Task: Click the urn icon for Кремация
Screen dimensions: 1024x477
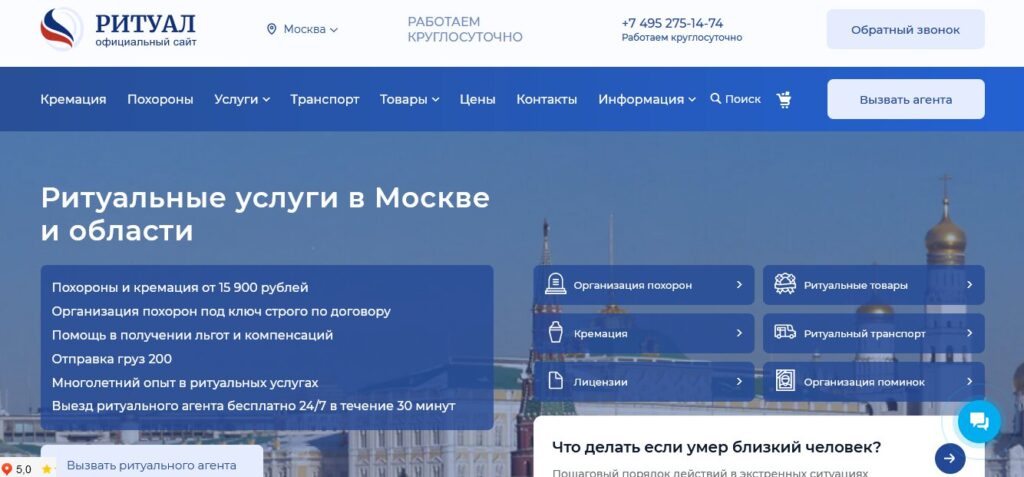Action: [555, 333]
